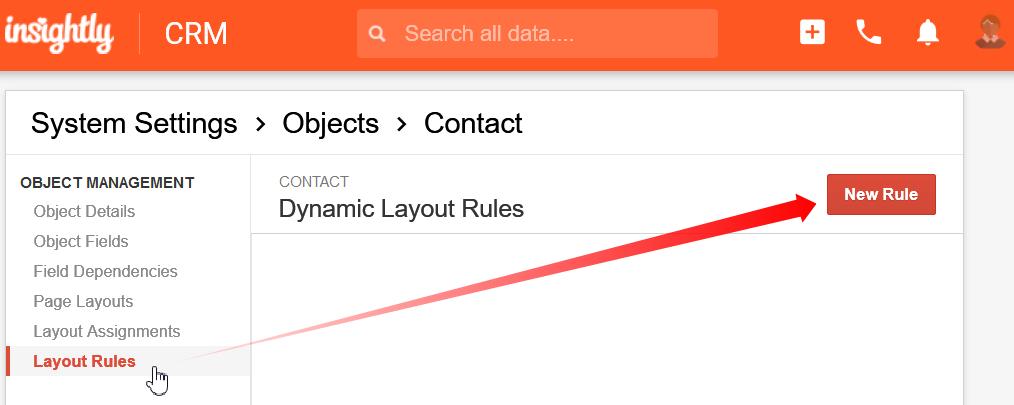Click the CRM label in header
This screenshot has width=1014, height=405.
pyautogui.click(x=196, y=34)
